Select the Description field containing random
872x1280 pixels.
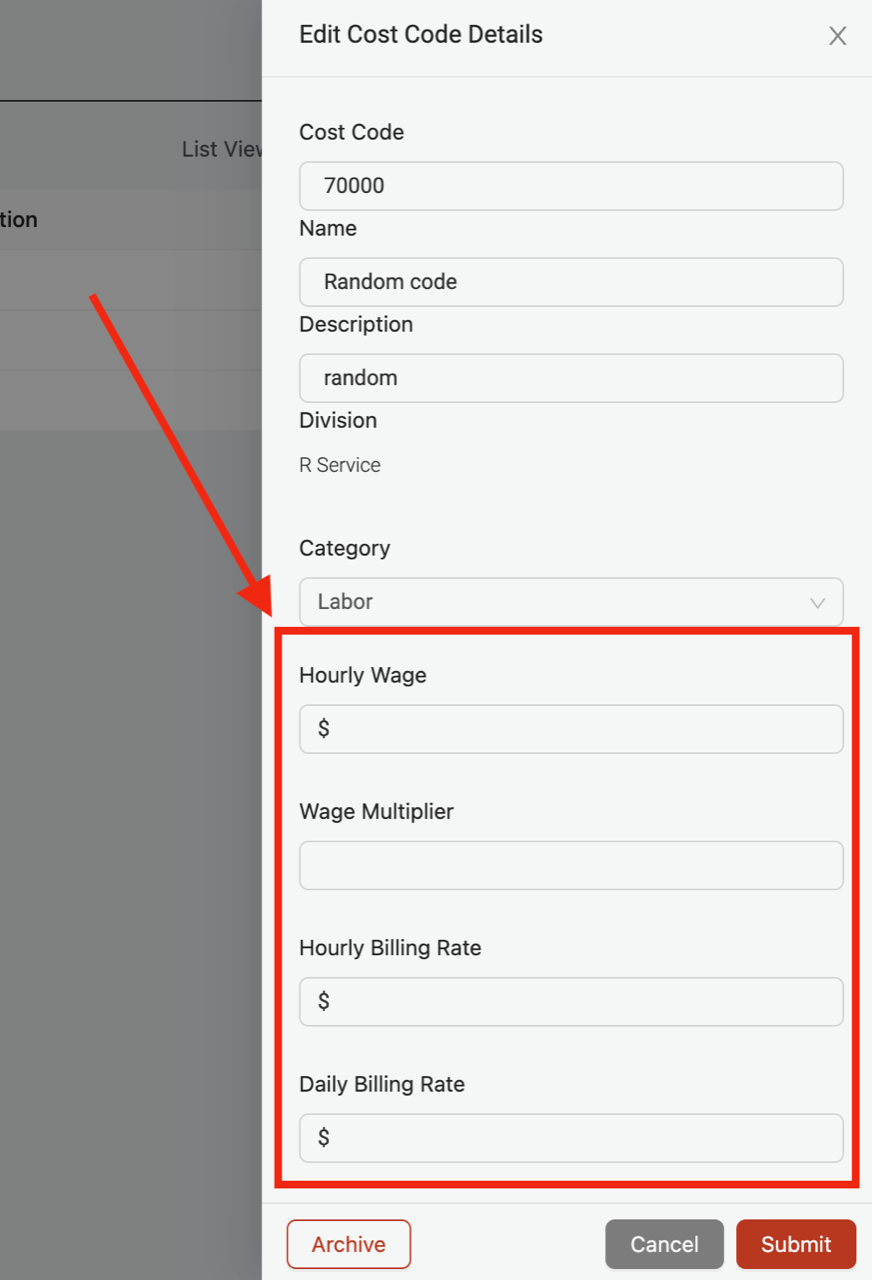pos(571,378)
